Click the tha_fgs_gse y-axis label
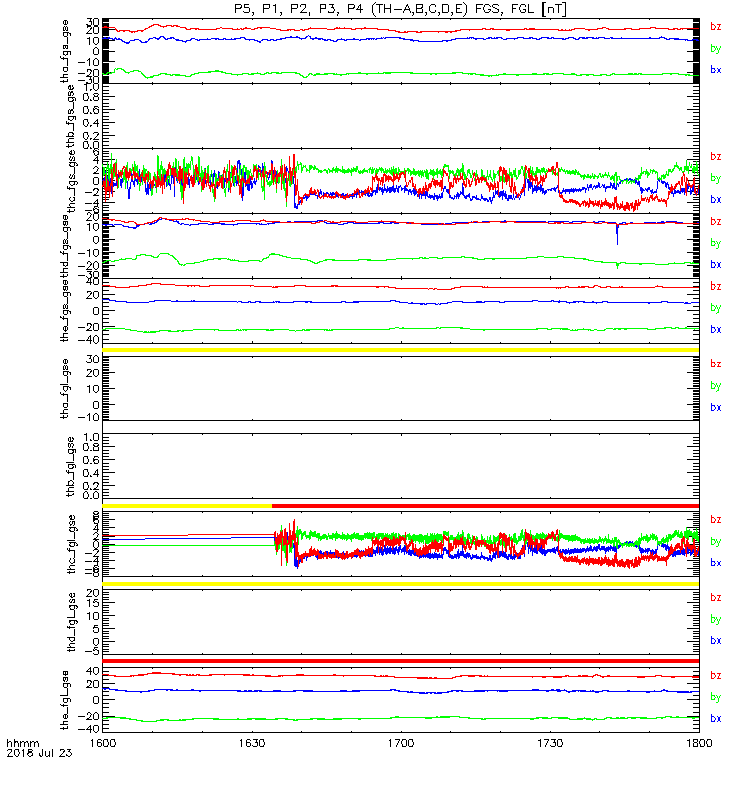Image resolution: width=750 pixels, height=800 pixels. (x=65, y=51)
